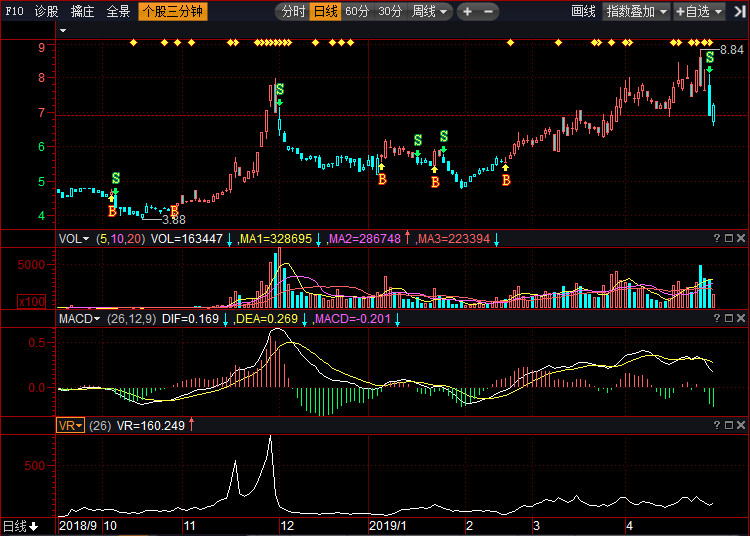Click the DIF=0.169 value

(190, 319)
